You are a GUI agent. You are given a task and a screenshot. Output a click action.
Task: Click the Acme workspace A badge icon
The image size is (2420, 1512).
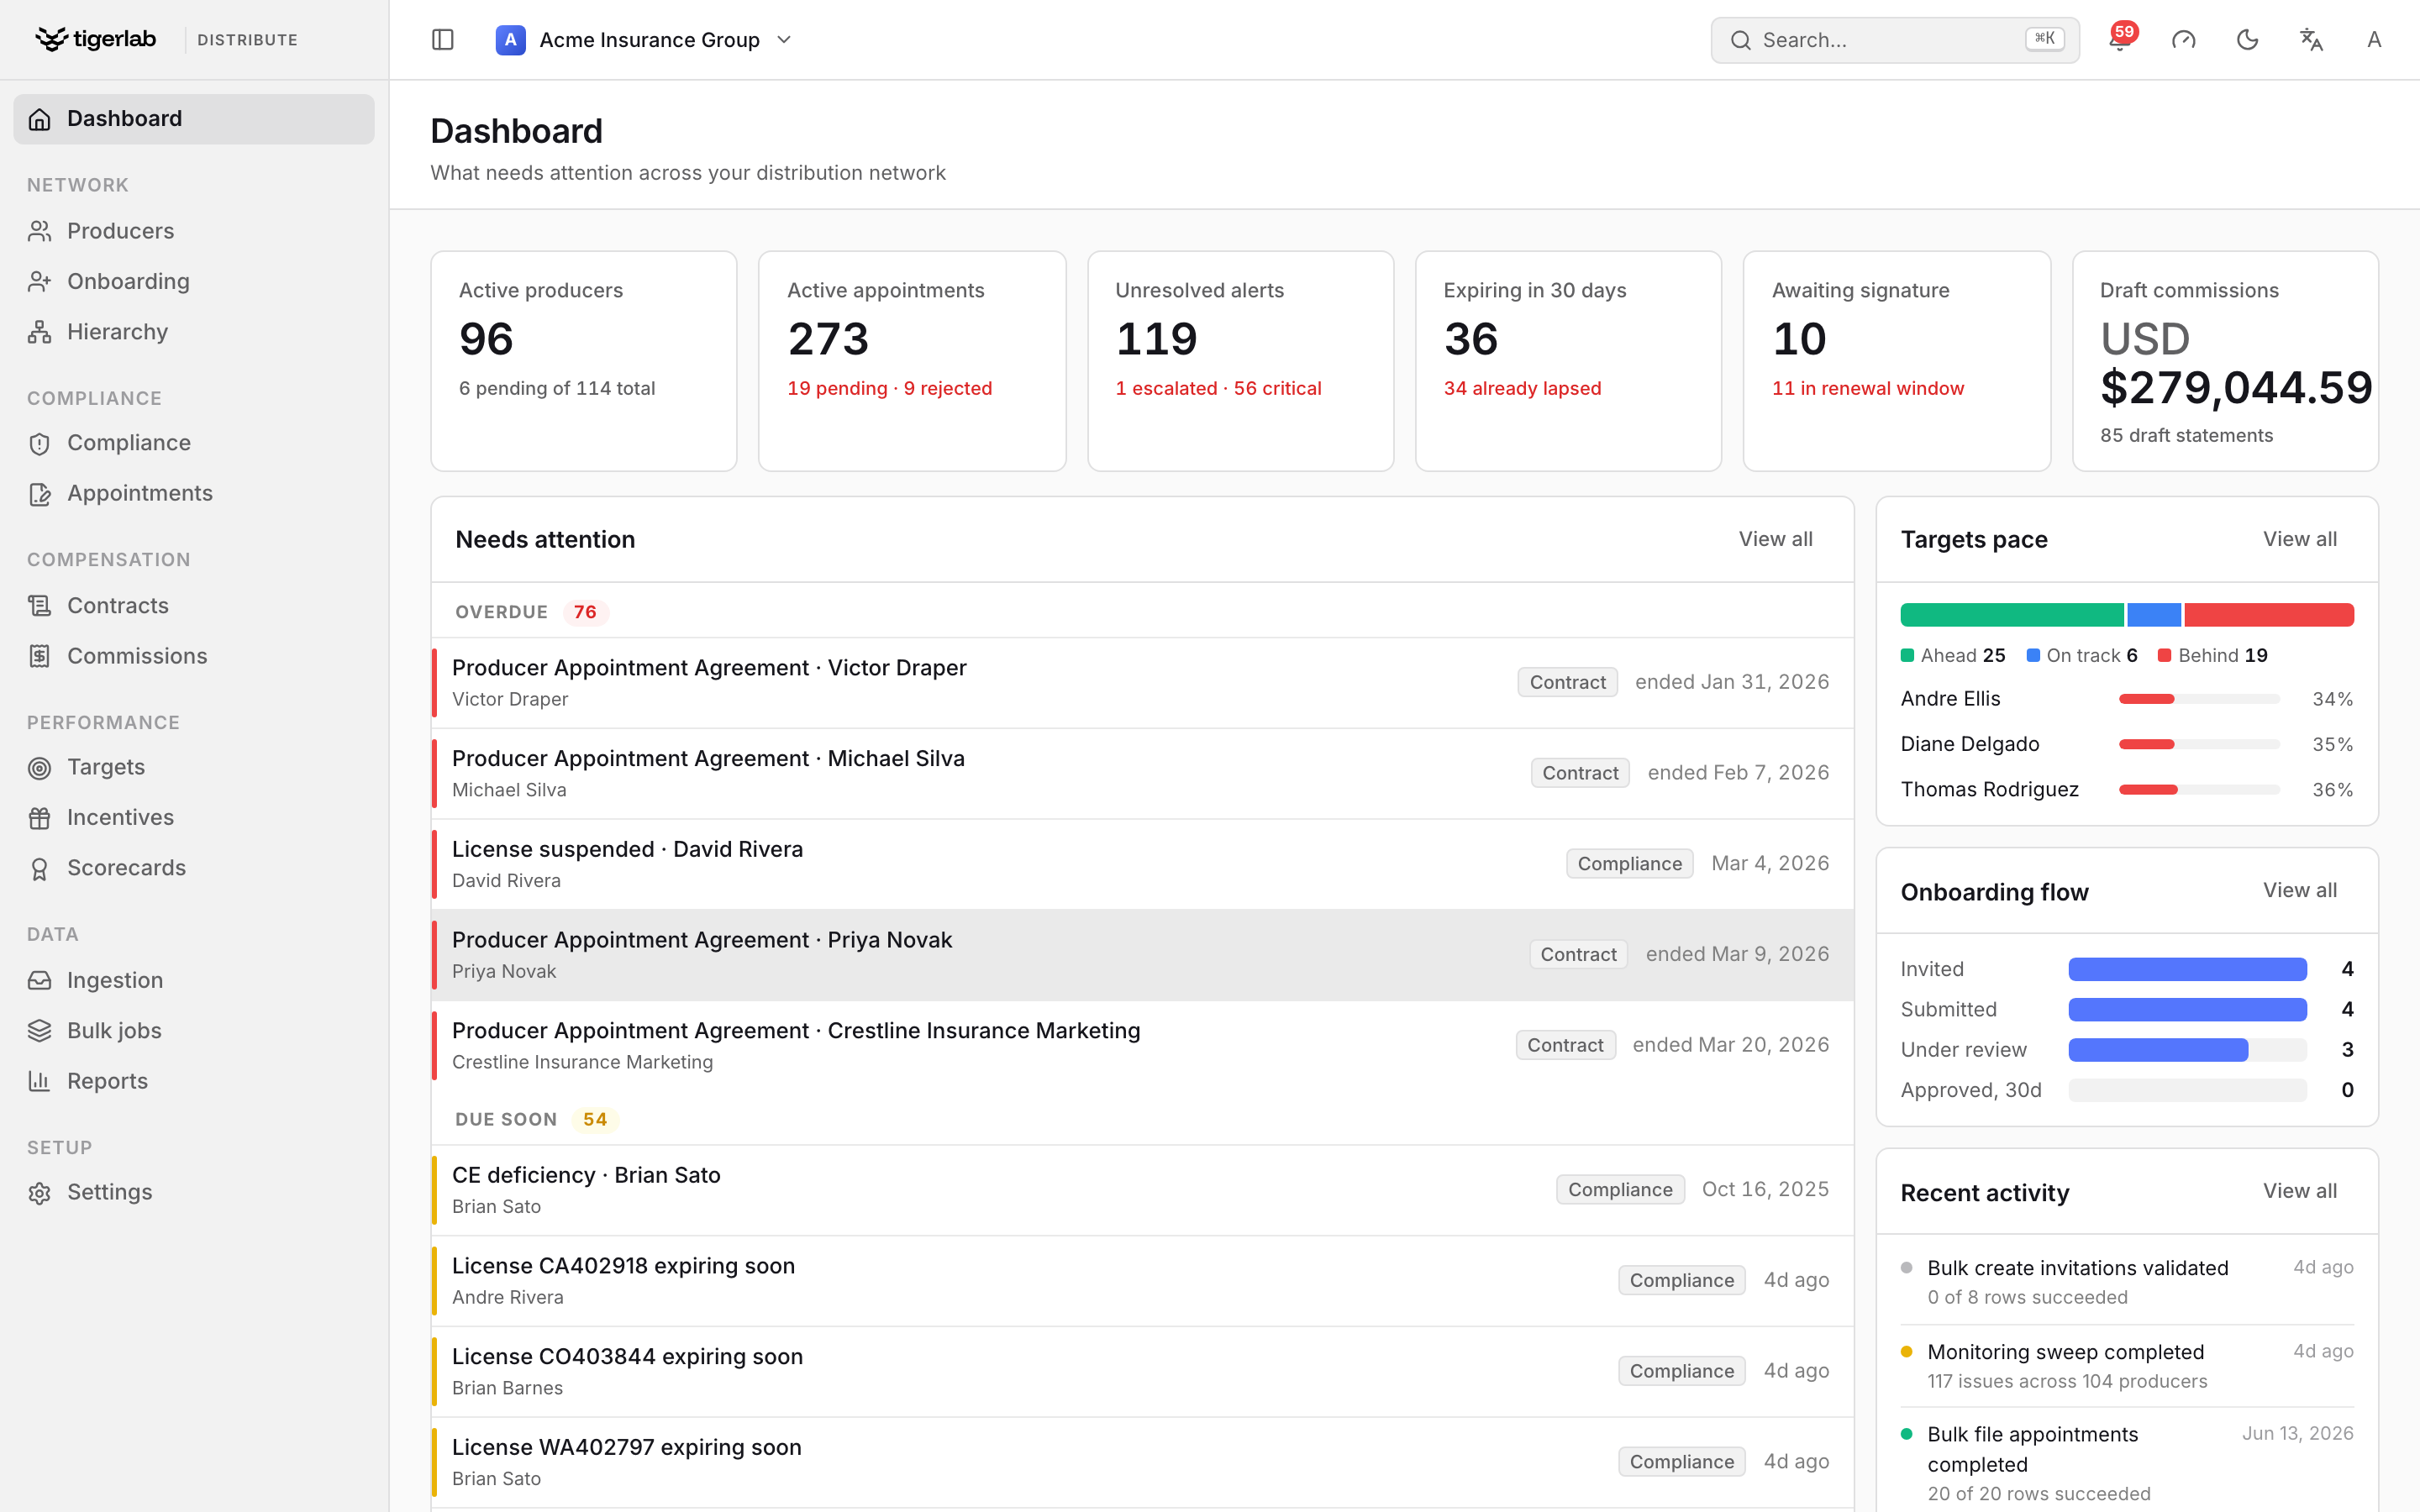(x=510, y=40)
